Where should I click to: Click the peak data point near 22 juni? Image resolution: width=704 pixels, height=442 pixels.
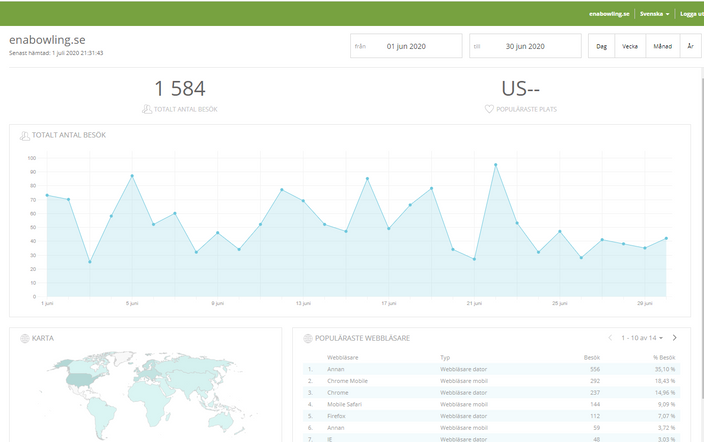pyautogui.click(x=496, y=165)
